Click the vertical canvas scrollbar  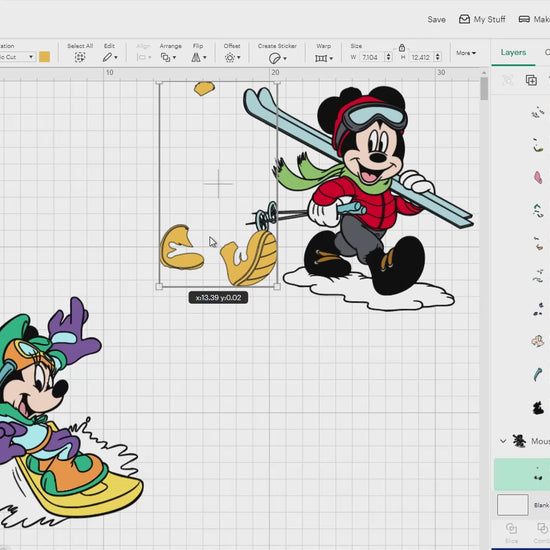pos(484,89)
